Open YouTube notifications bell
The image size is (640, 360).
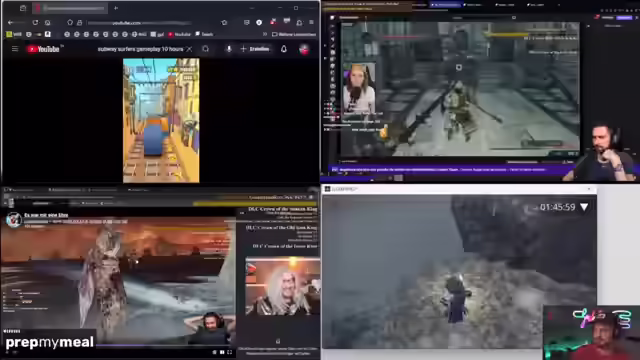[284, 49]
